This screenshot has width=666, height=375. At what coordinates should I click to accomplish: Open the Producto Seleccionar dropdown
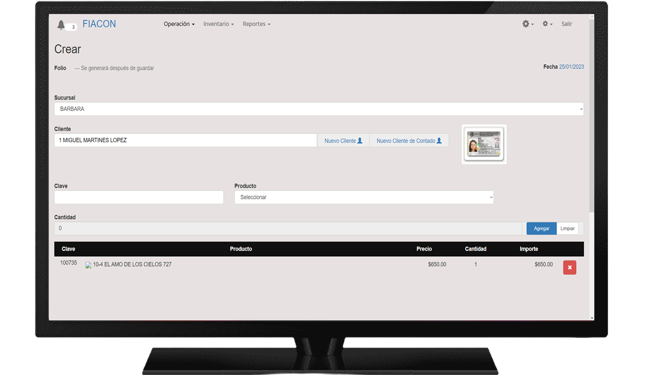pos(364,197)
